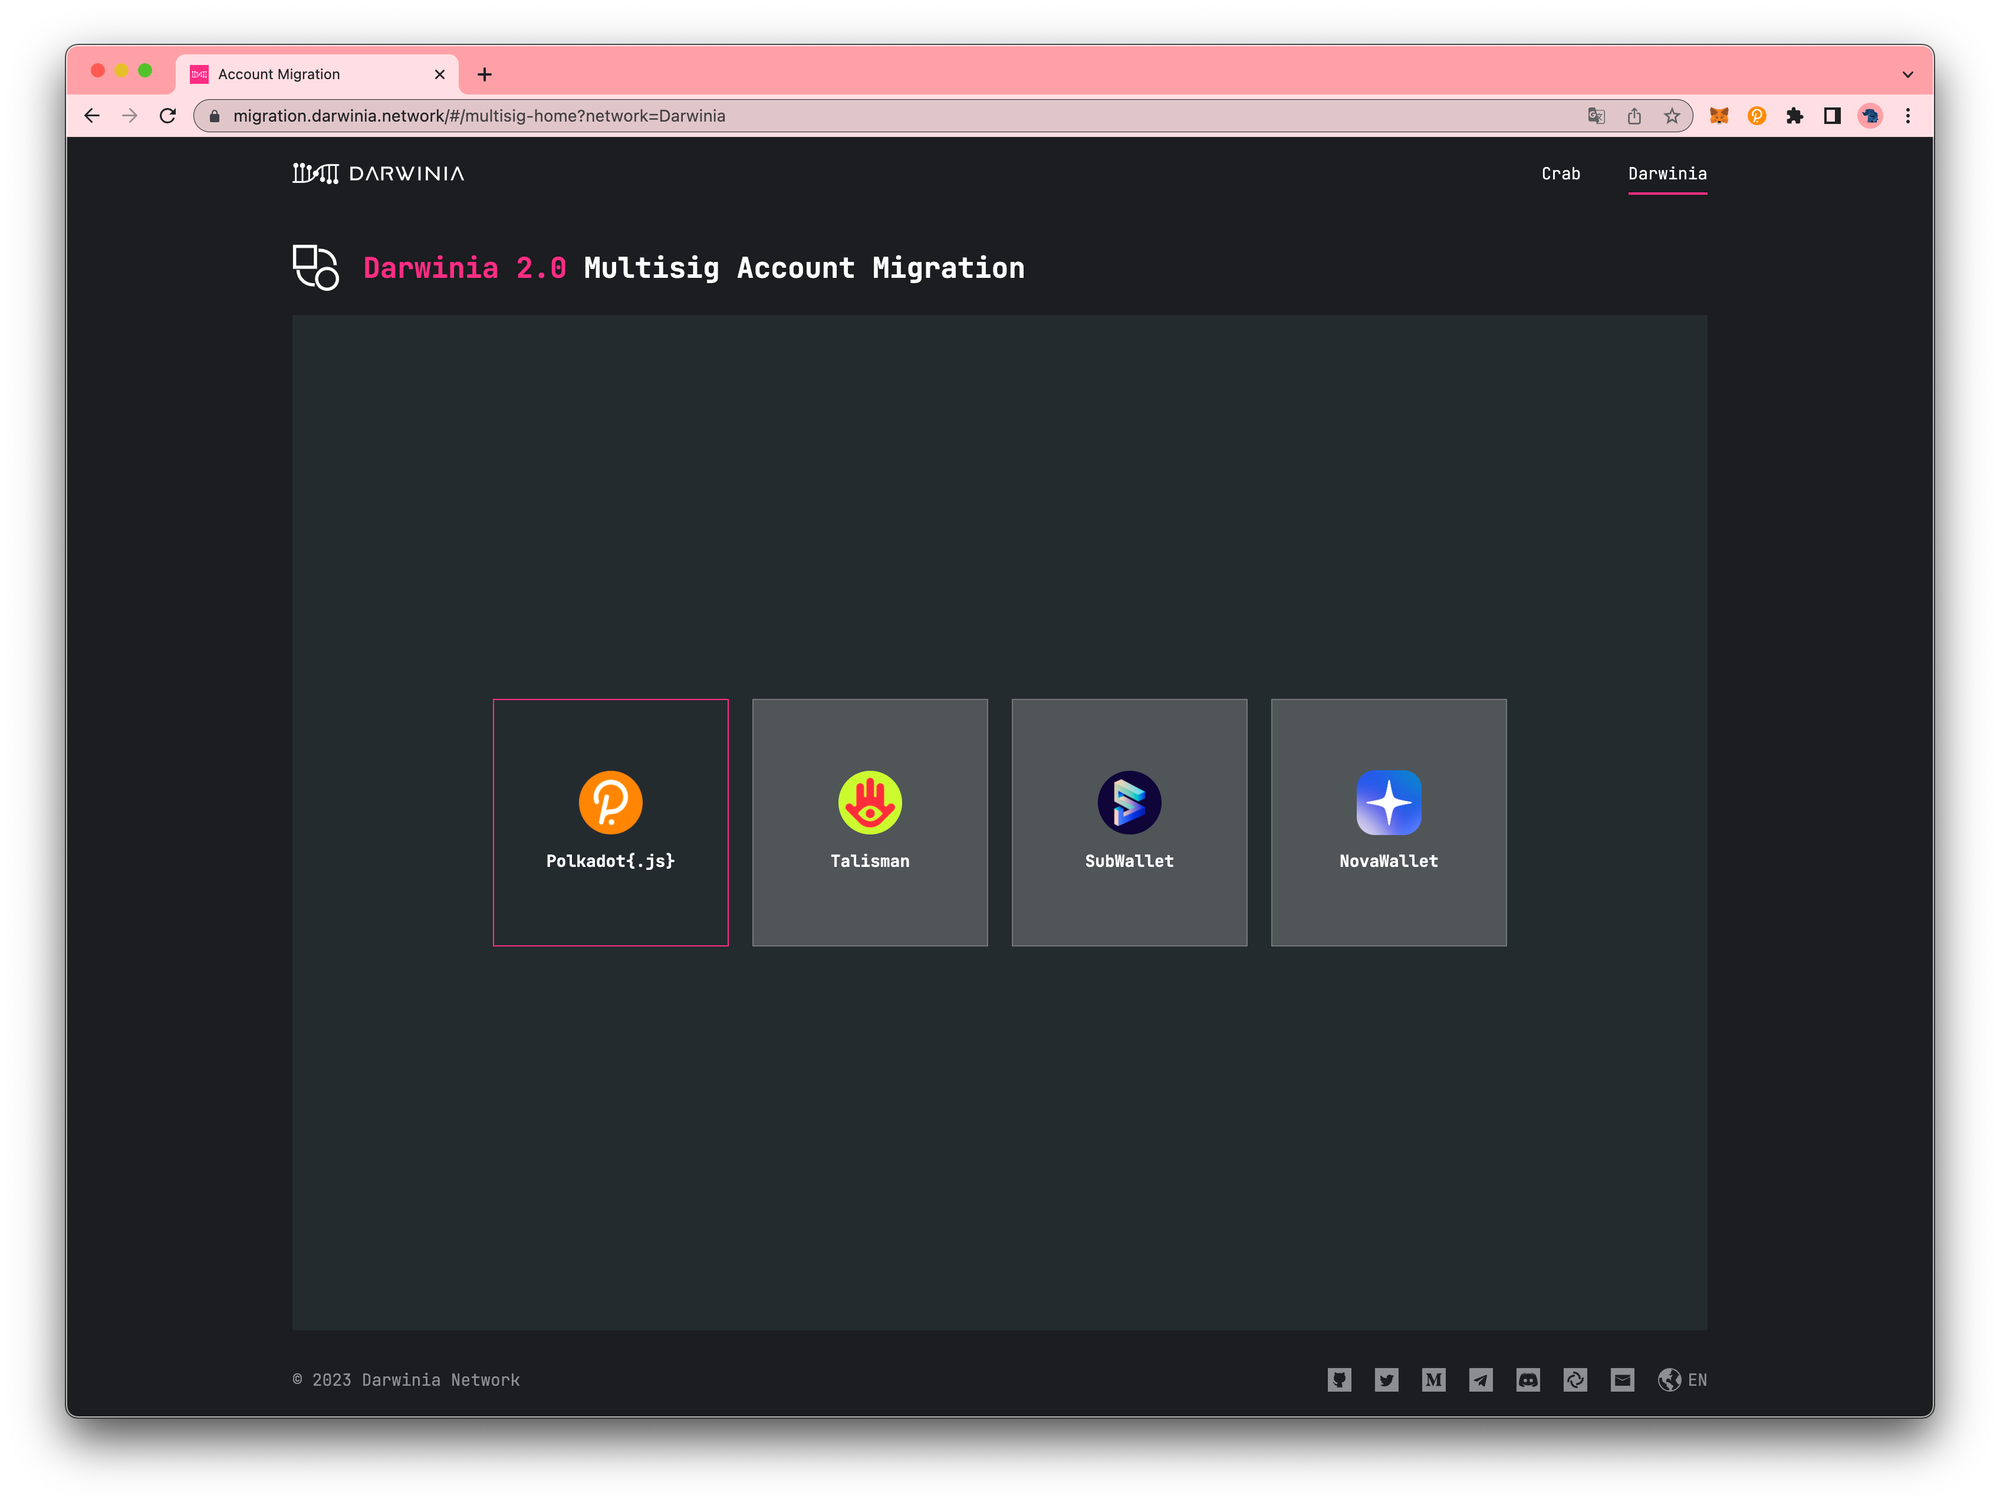Select the Polkadot{.js} wallet card
The height and width of the screenshot is (1505, 2000).
tap(610, 822)
